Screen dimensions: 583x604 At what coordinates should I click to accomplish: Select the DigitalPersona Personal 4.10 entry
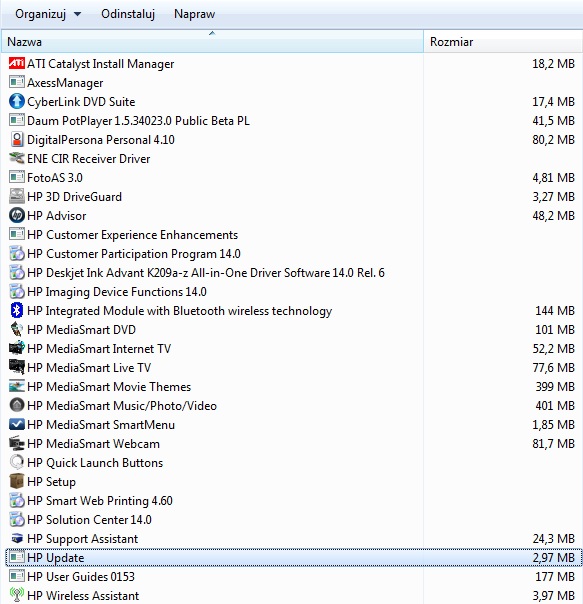click(294, 139)
